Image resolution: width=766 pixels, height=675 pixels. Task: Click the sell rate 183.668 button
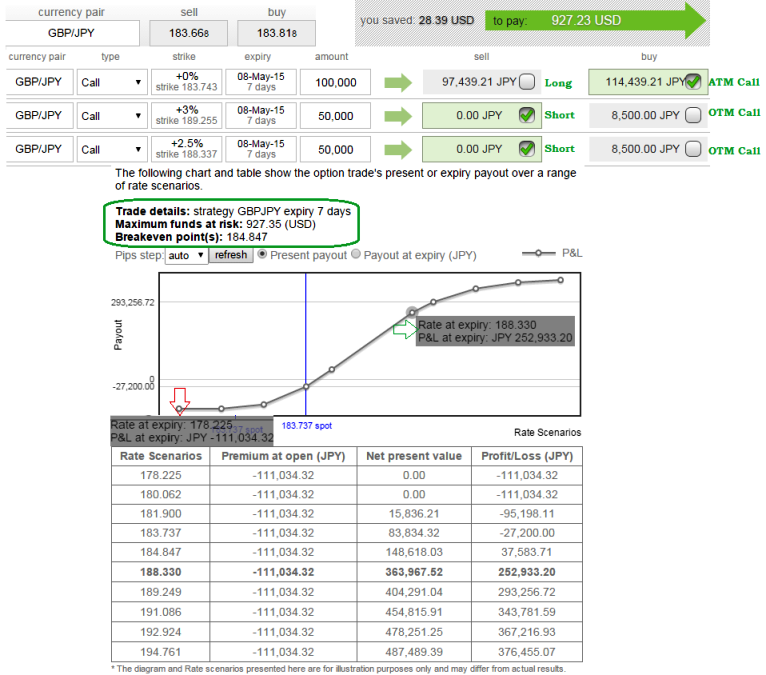pos(189,33)
